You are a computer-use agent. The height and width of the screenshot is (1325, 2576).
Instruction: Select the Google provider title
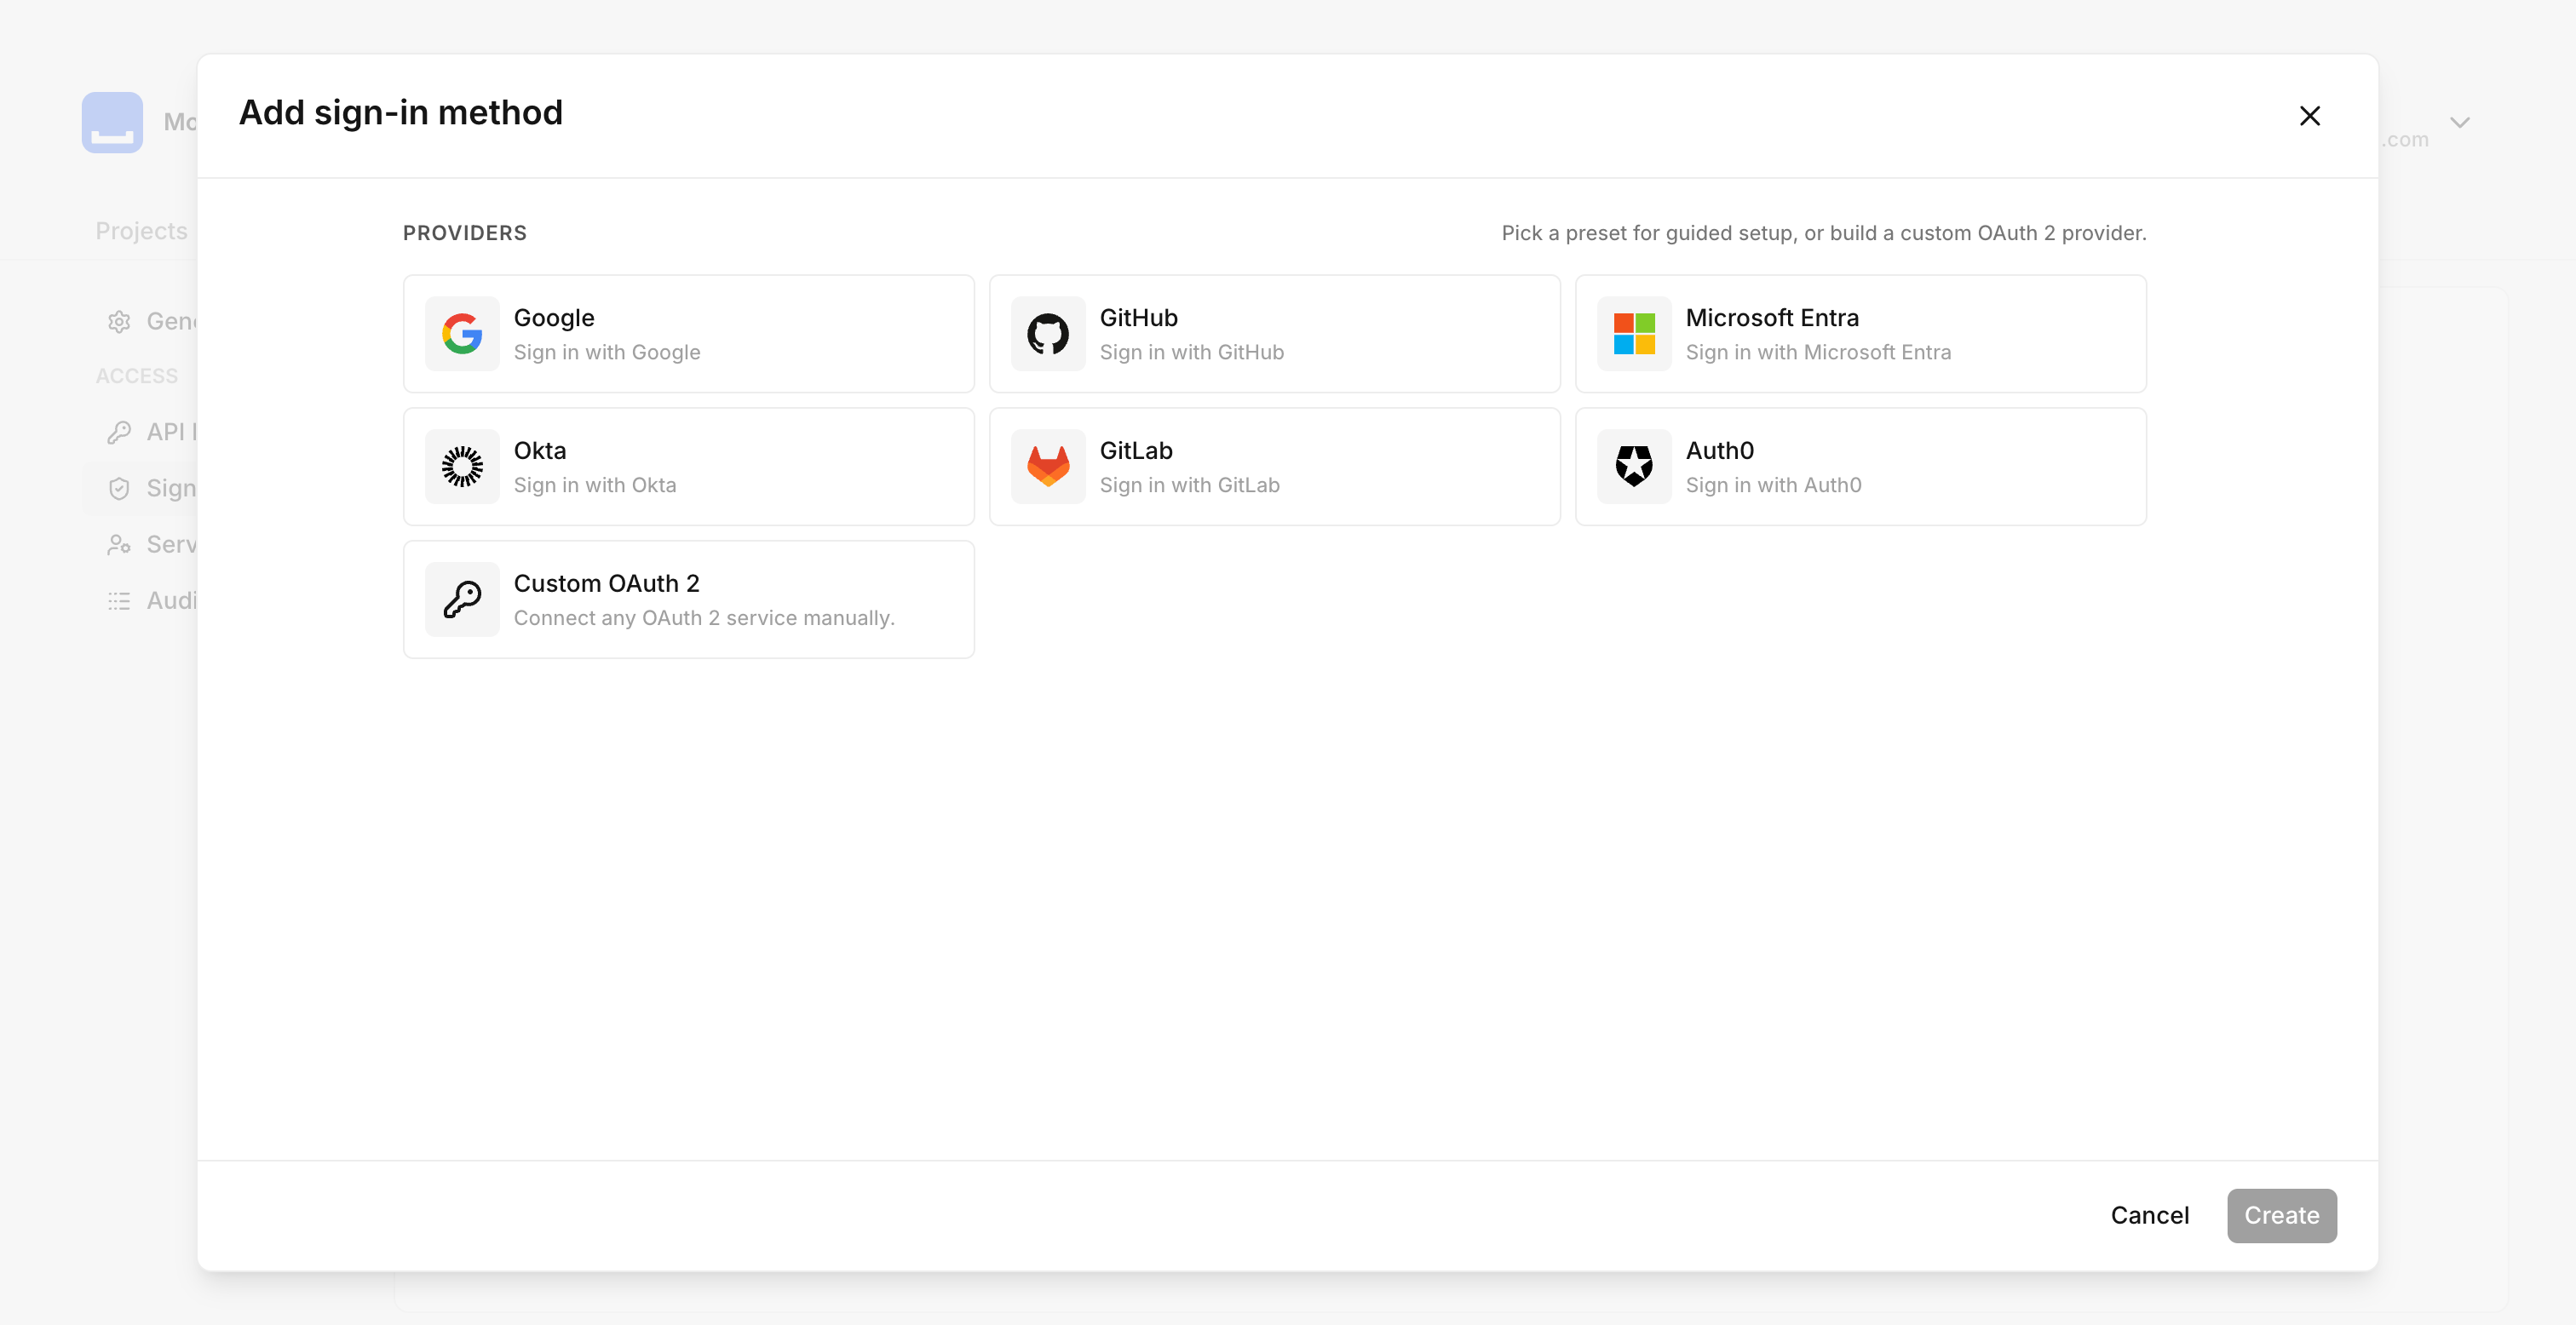click(554, 318)
